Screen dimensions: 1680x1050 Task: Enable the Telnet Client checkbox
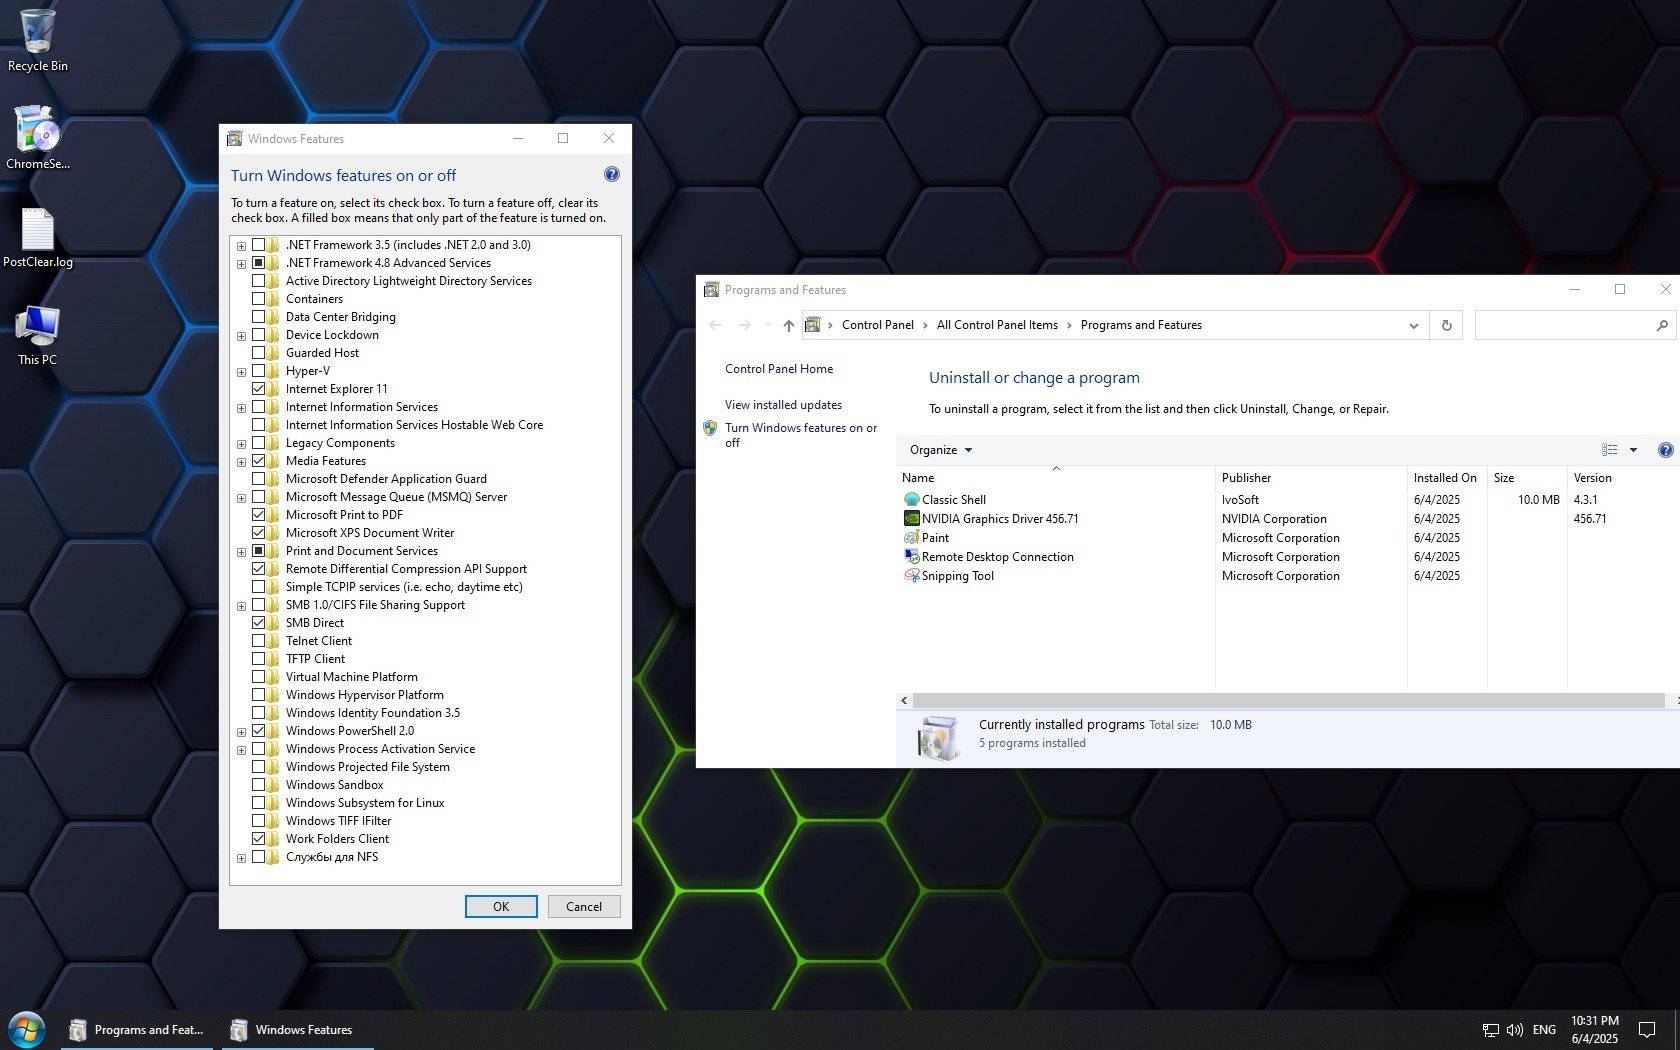click(x=259, y=641)
